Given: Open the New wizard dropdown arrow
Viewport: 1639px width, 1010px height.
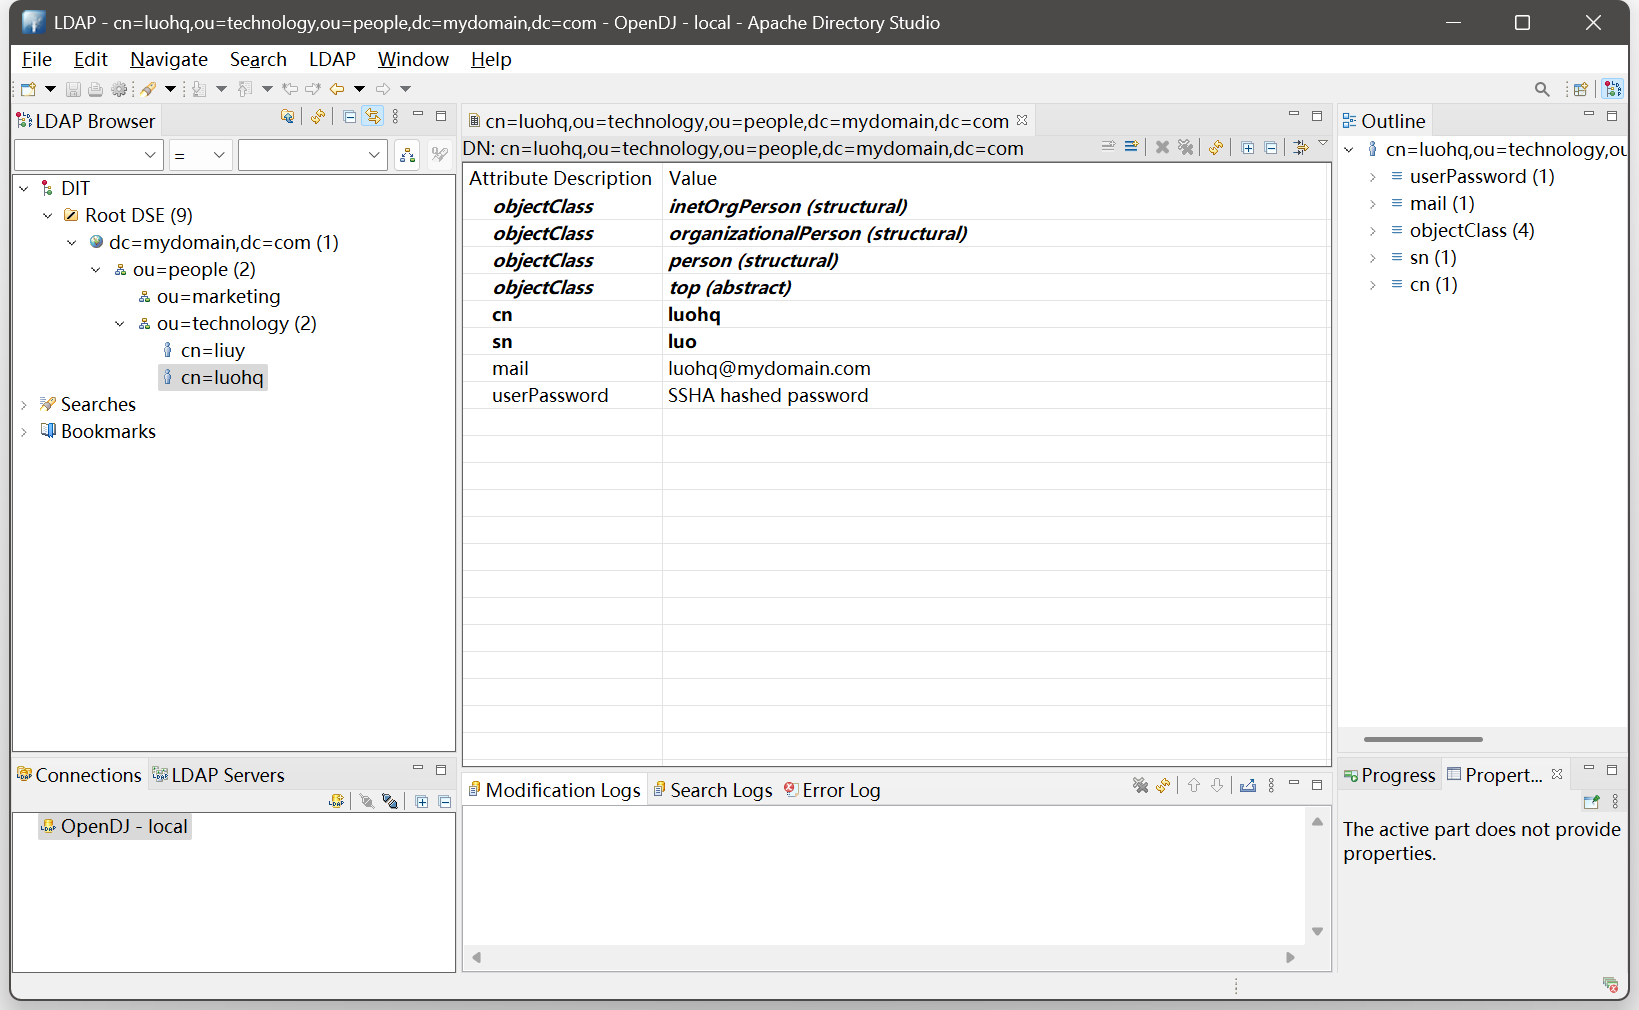Looking at the screenshot, I should (x=50, y=89).
